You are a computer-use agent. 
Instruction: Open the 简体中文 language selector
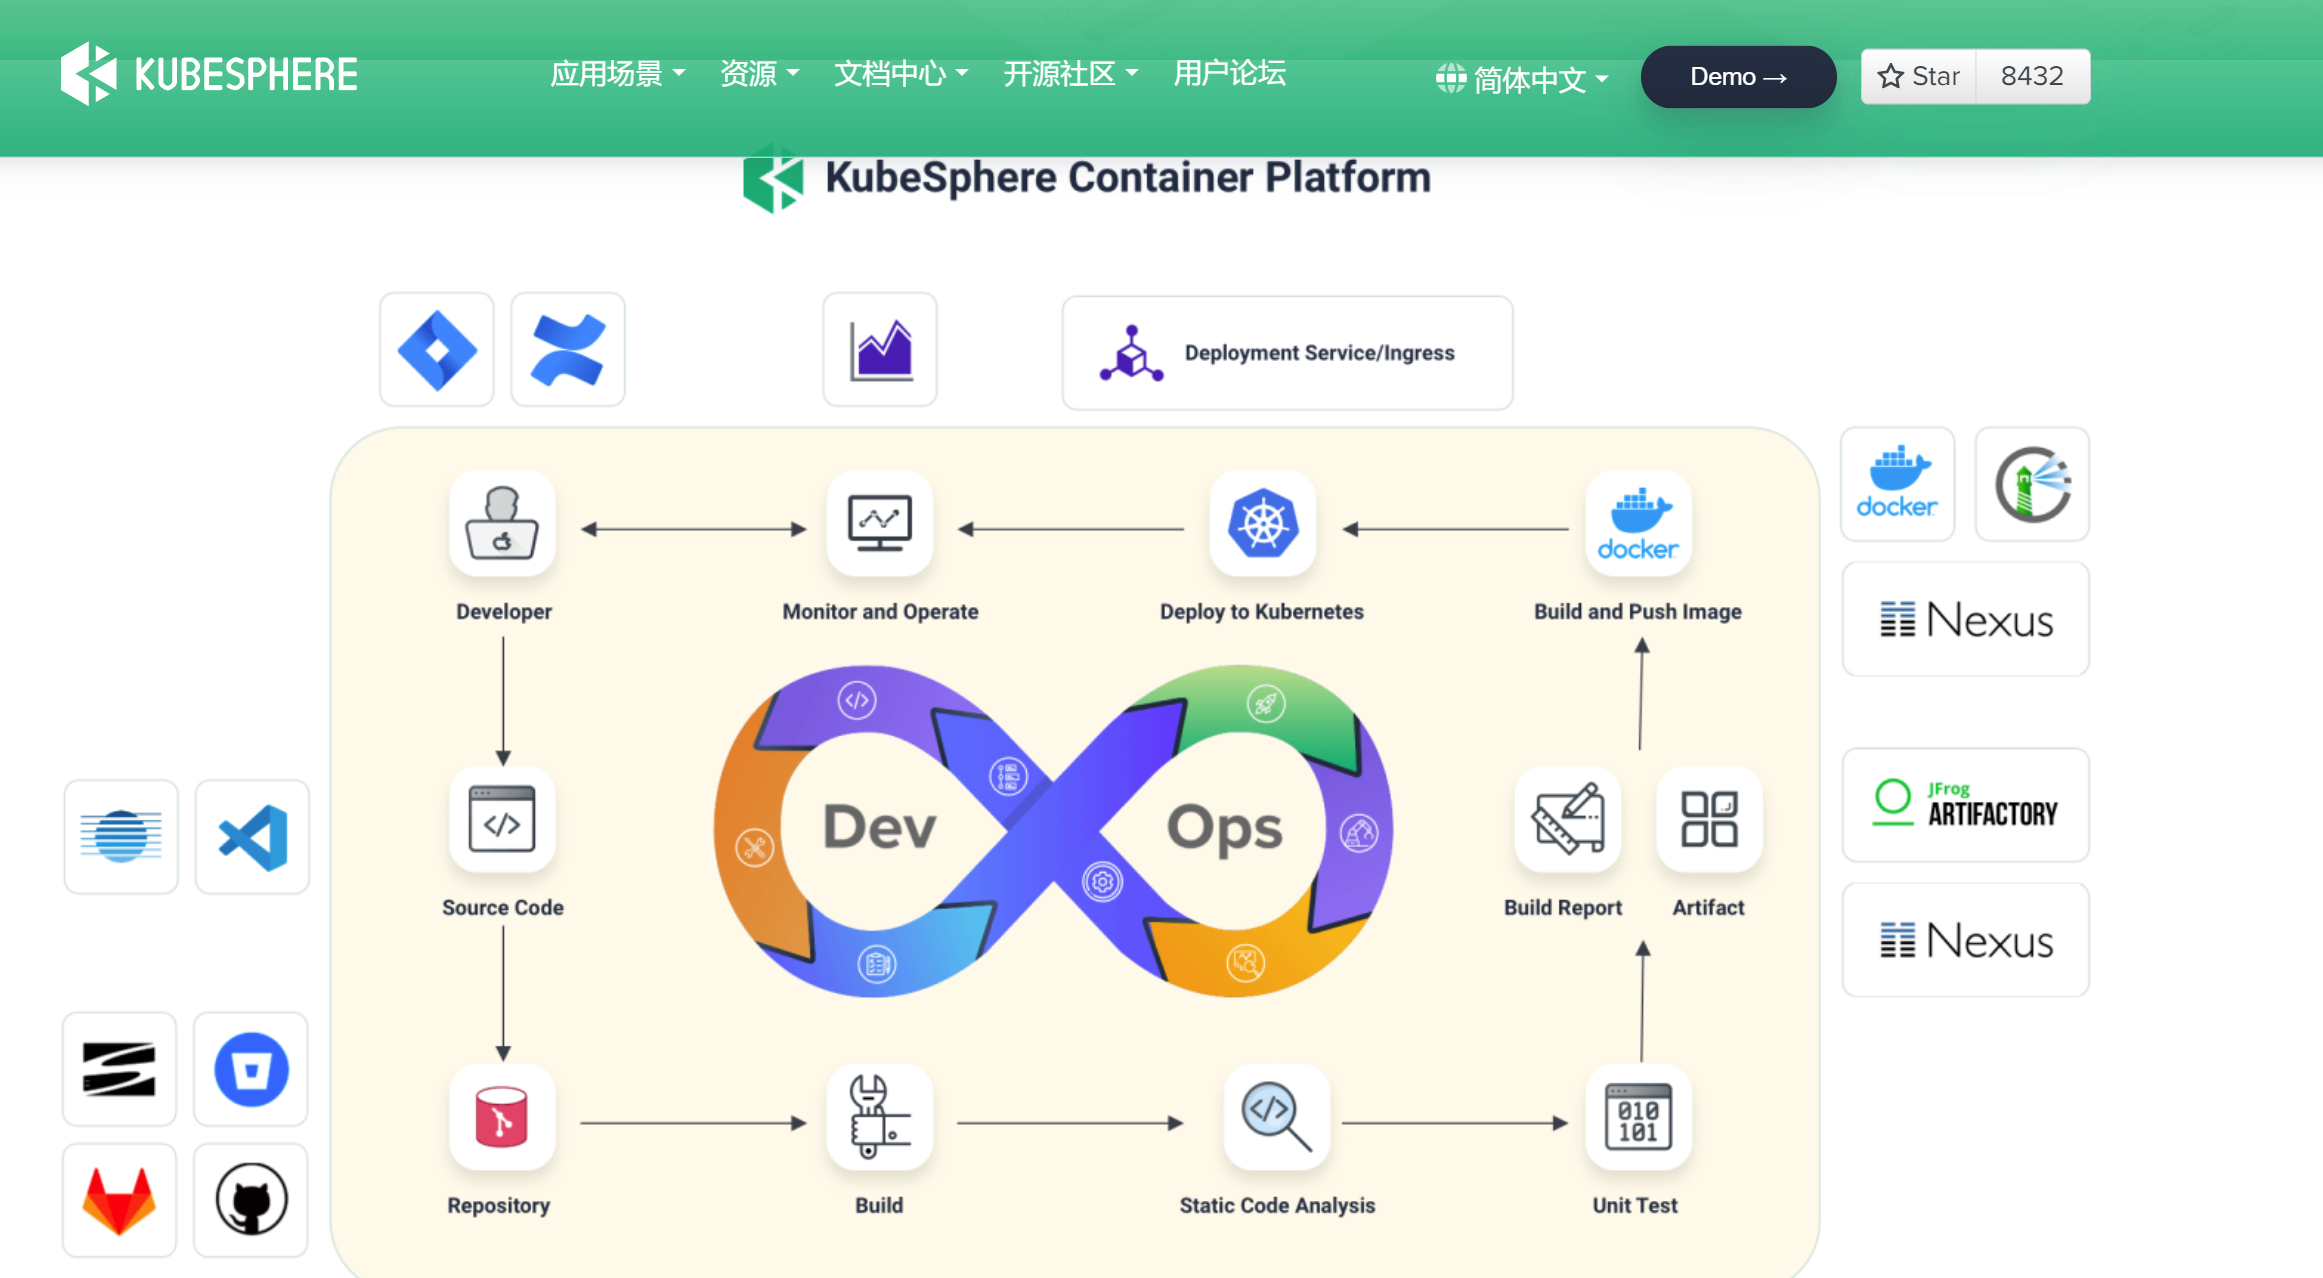tap(1520, 78)
